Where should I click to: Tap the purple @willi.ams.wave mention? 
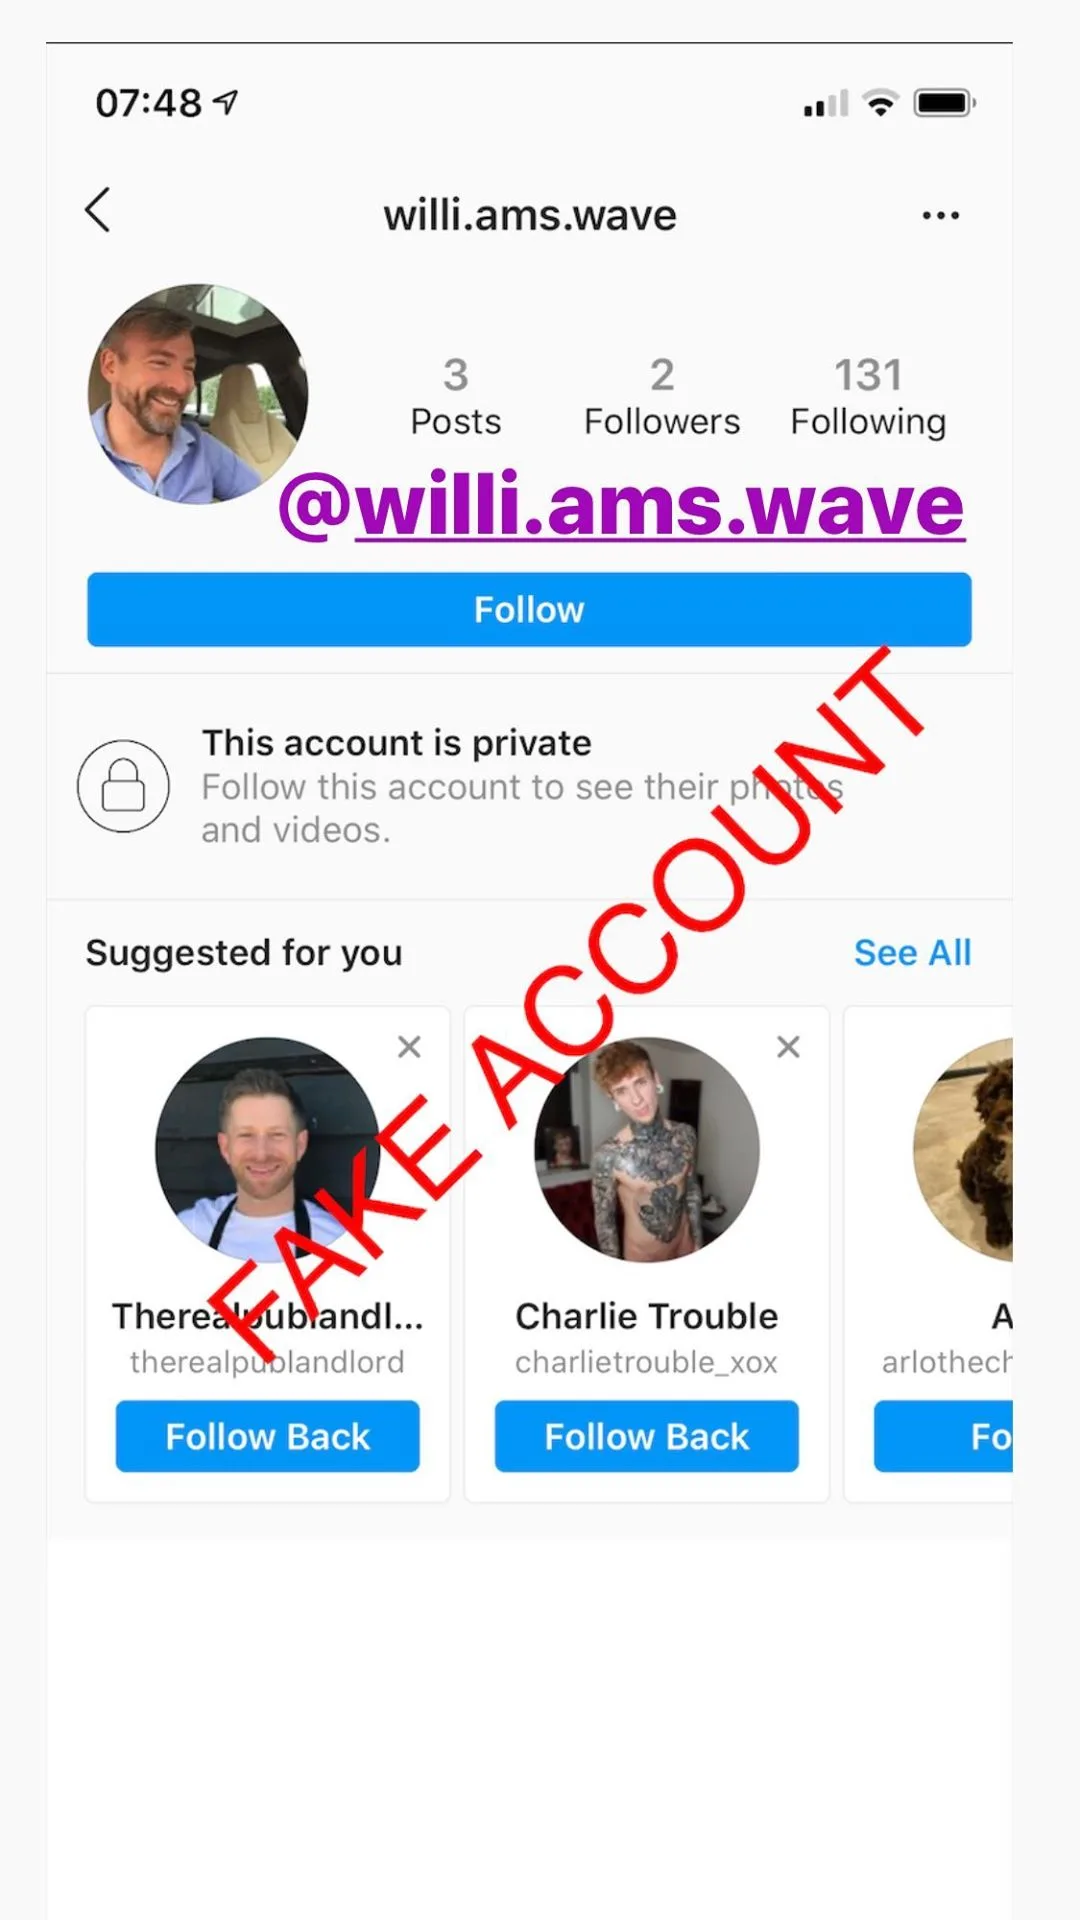621,506
